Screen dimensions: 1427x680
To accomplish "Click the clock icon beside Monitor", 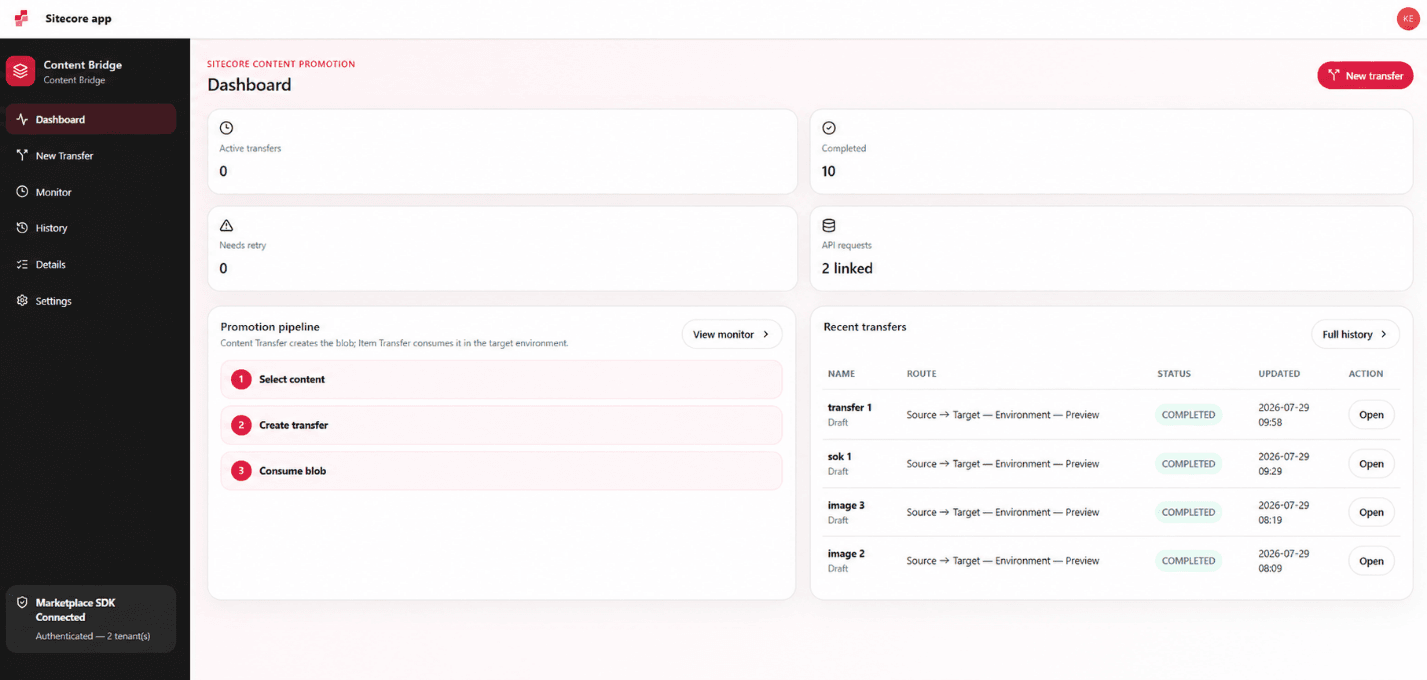I will coord(22,192).
